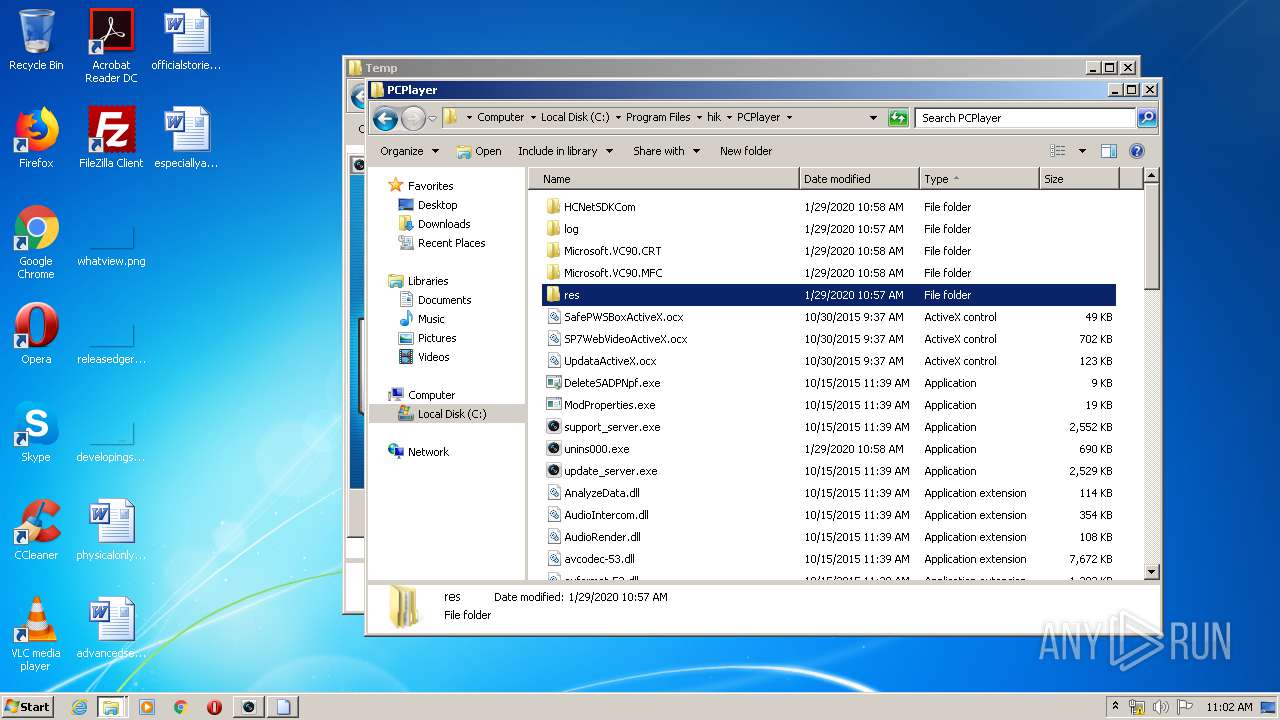Screen dimensions: 1280x720
Task: Select whatview.png desktop file
Action: click(111, 246)
